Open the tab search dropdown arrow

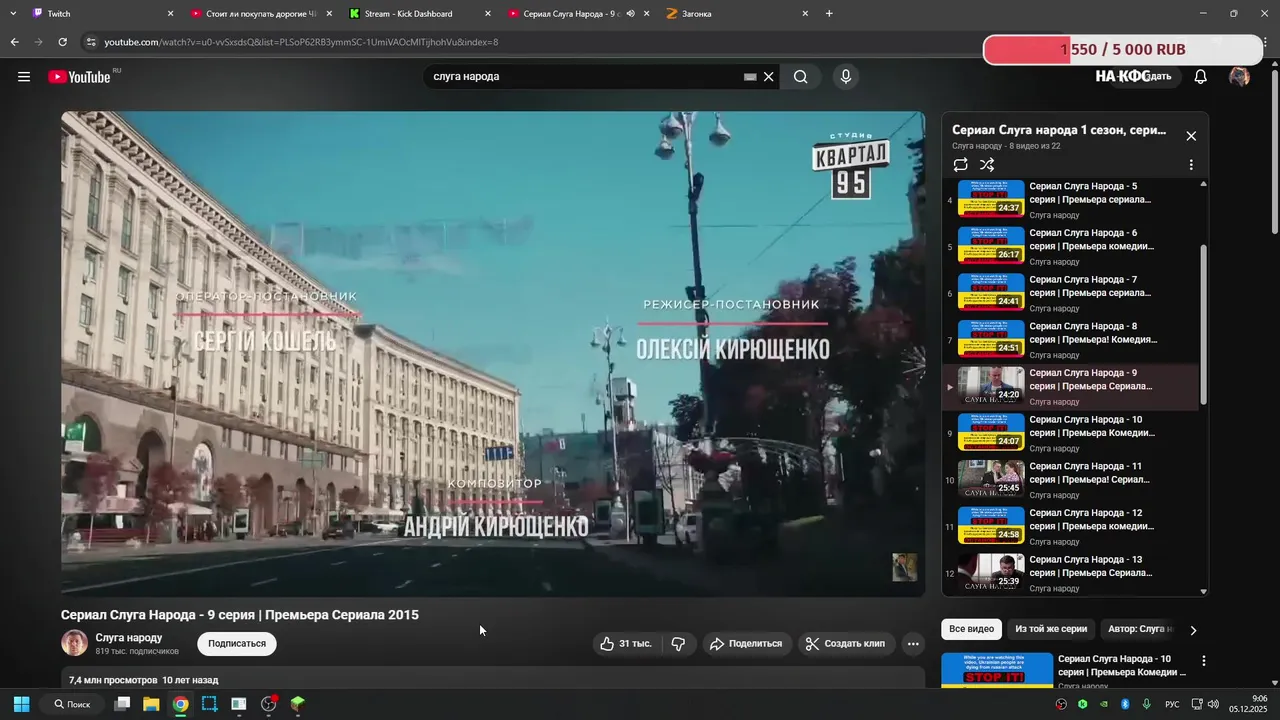coord(13,14)
